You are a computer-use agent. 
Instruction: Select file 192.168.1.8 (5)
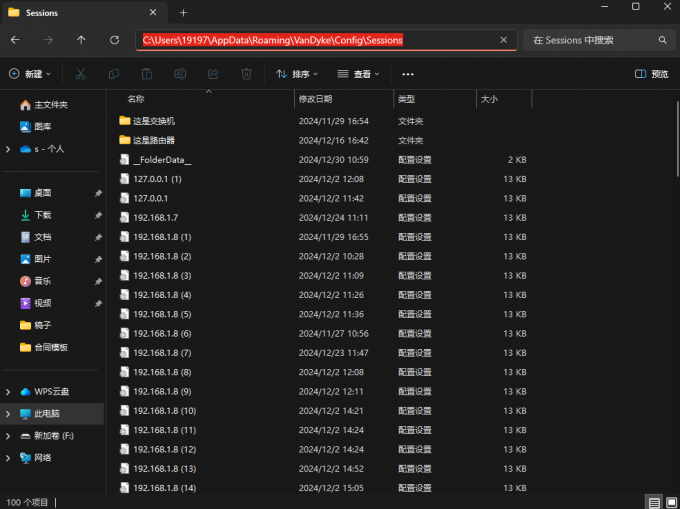pyautogui.click(x=162, y=314)
